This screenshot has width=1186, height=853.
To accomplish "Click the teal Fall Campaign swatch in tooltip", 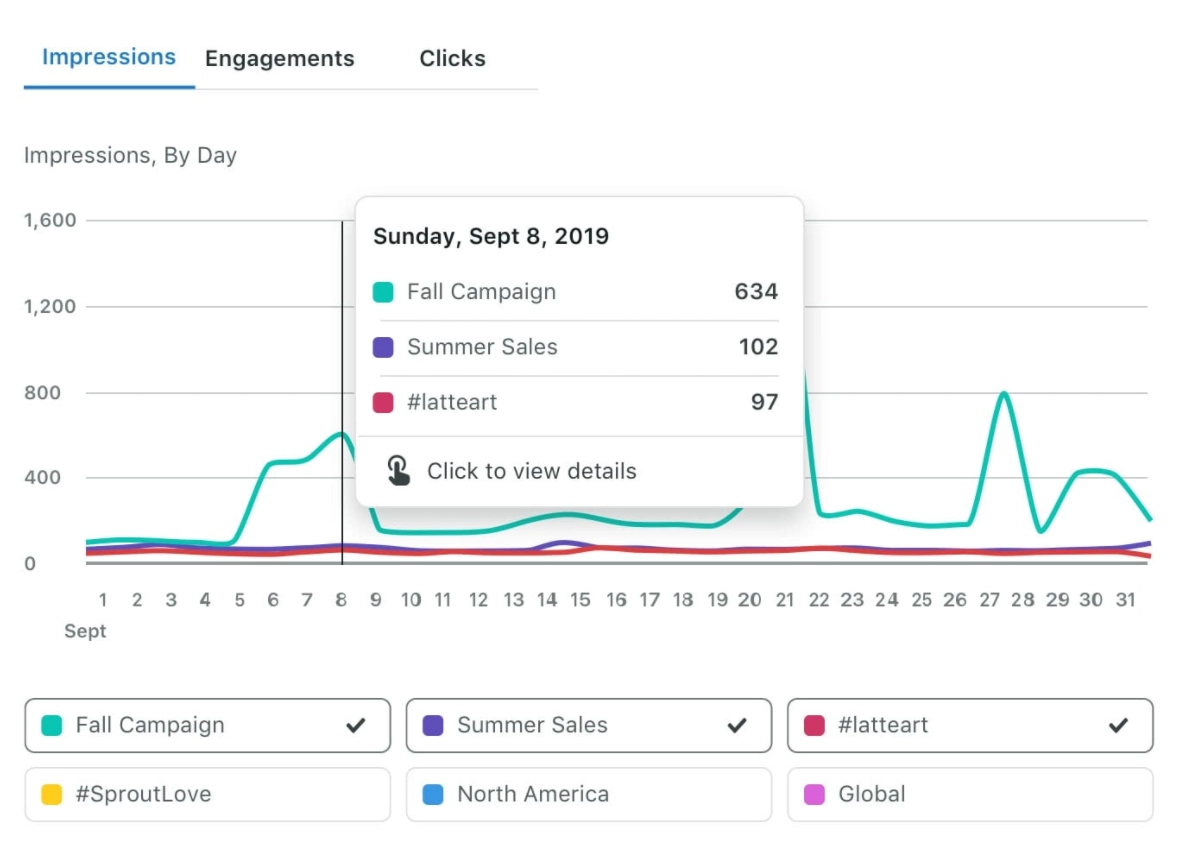I will click(x=385, y=291).
